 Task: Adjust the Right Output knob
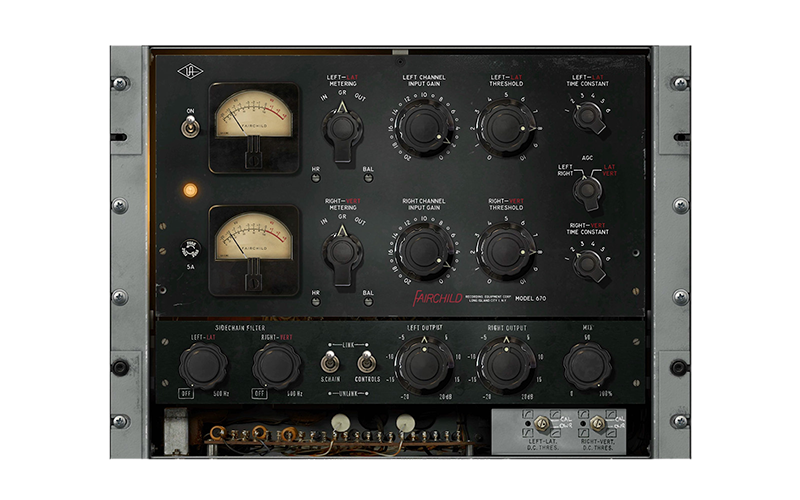click(506, 365)
